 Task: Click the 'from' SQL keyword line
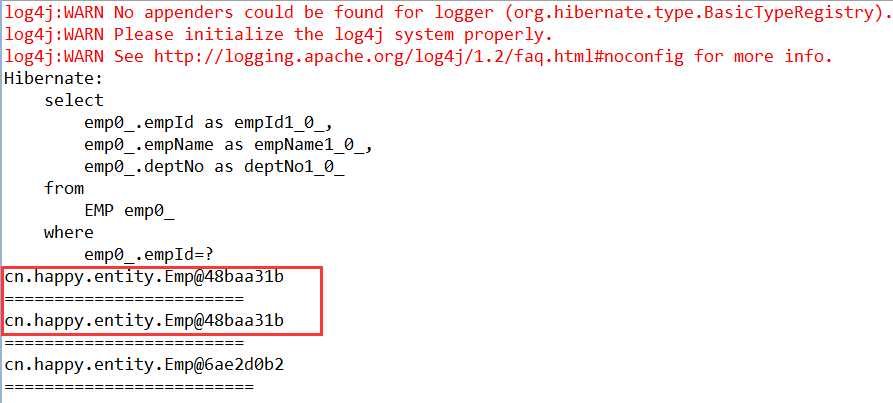(x=64, y=188)
